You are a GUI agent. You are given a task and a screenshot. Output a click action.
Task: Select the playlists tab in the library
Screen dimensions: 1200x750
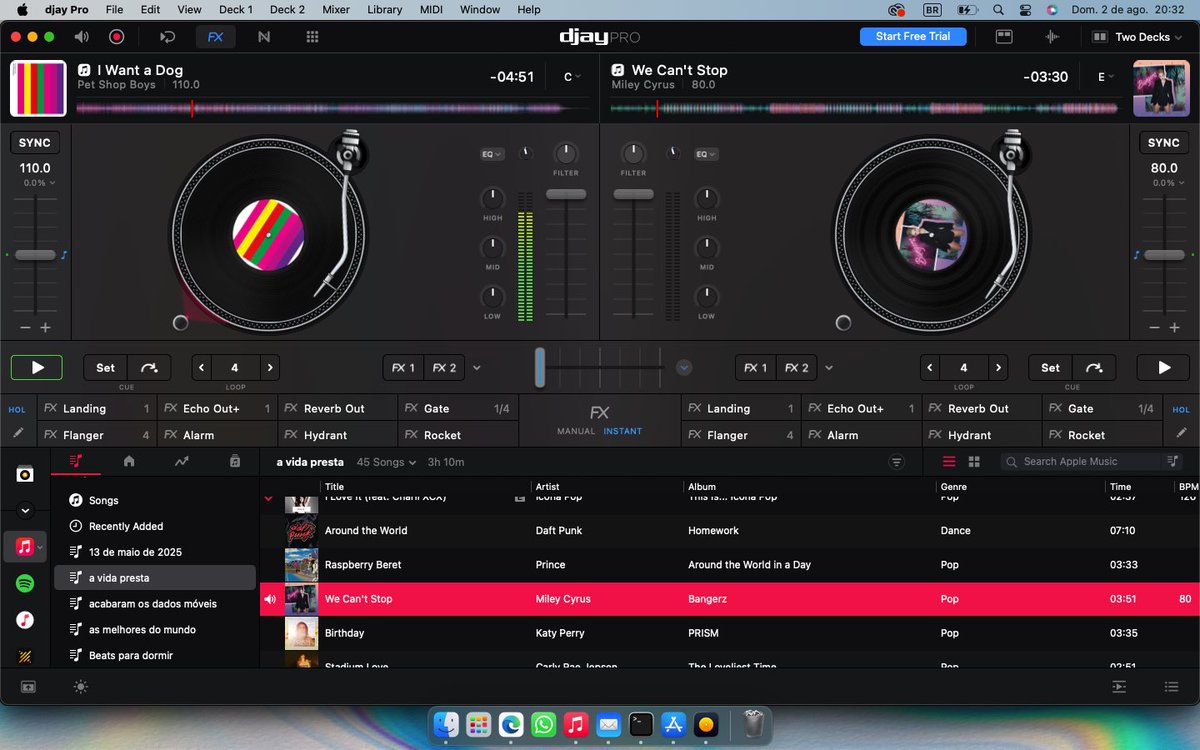click(x=76, y=461)
